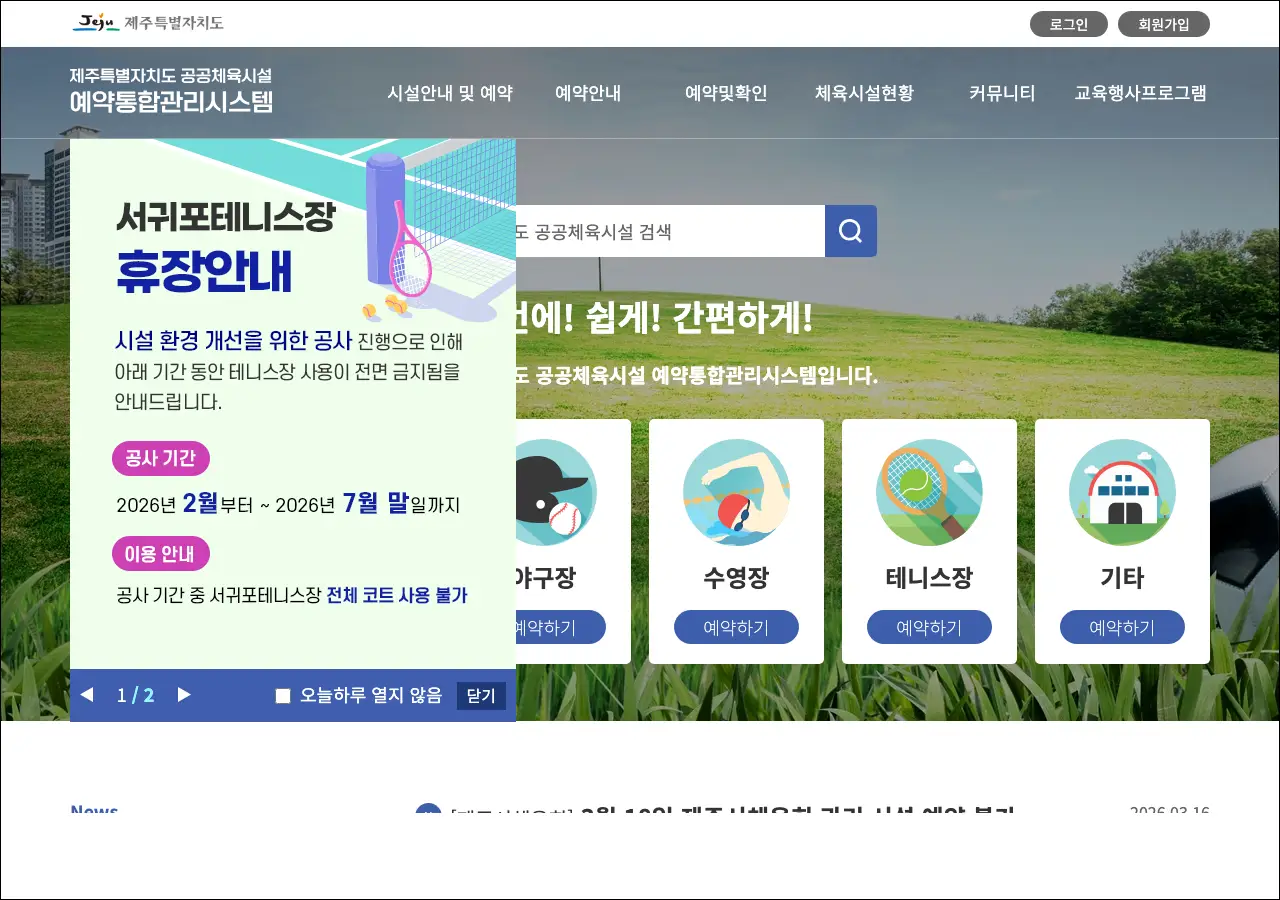Click the search magnifier icon button

coord(850,231)
